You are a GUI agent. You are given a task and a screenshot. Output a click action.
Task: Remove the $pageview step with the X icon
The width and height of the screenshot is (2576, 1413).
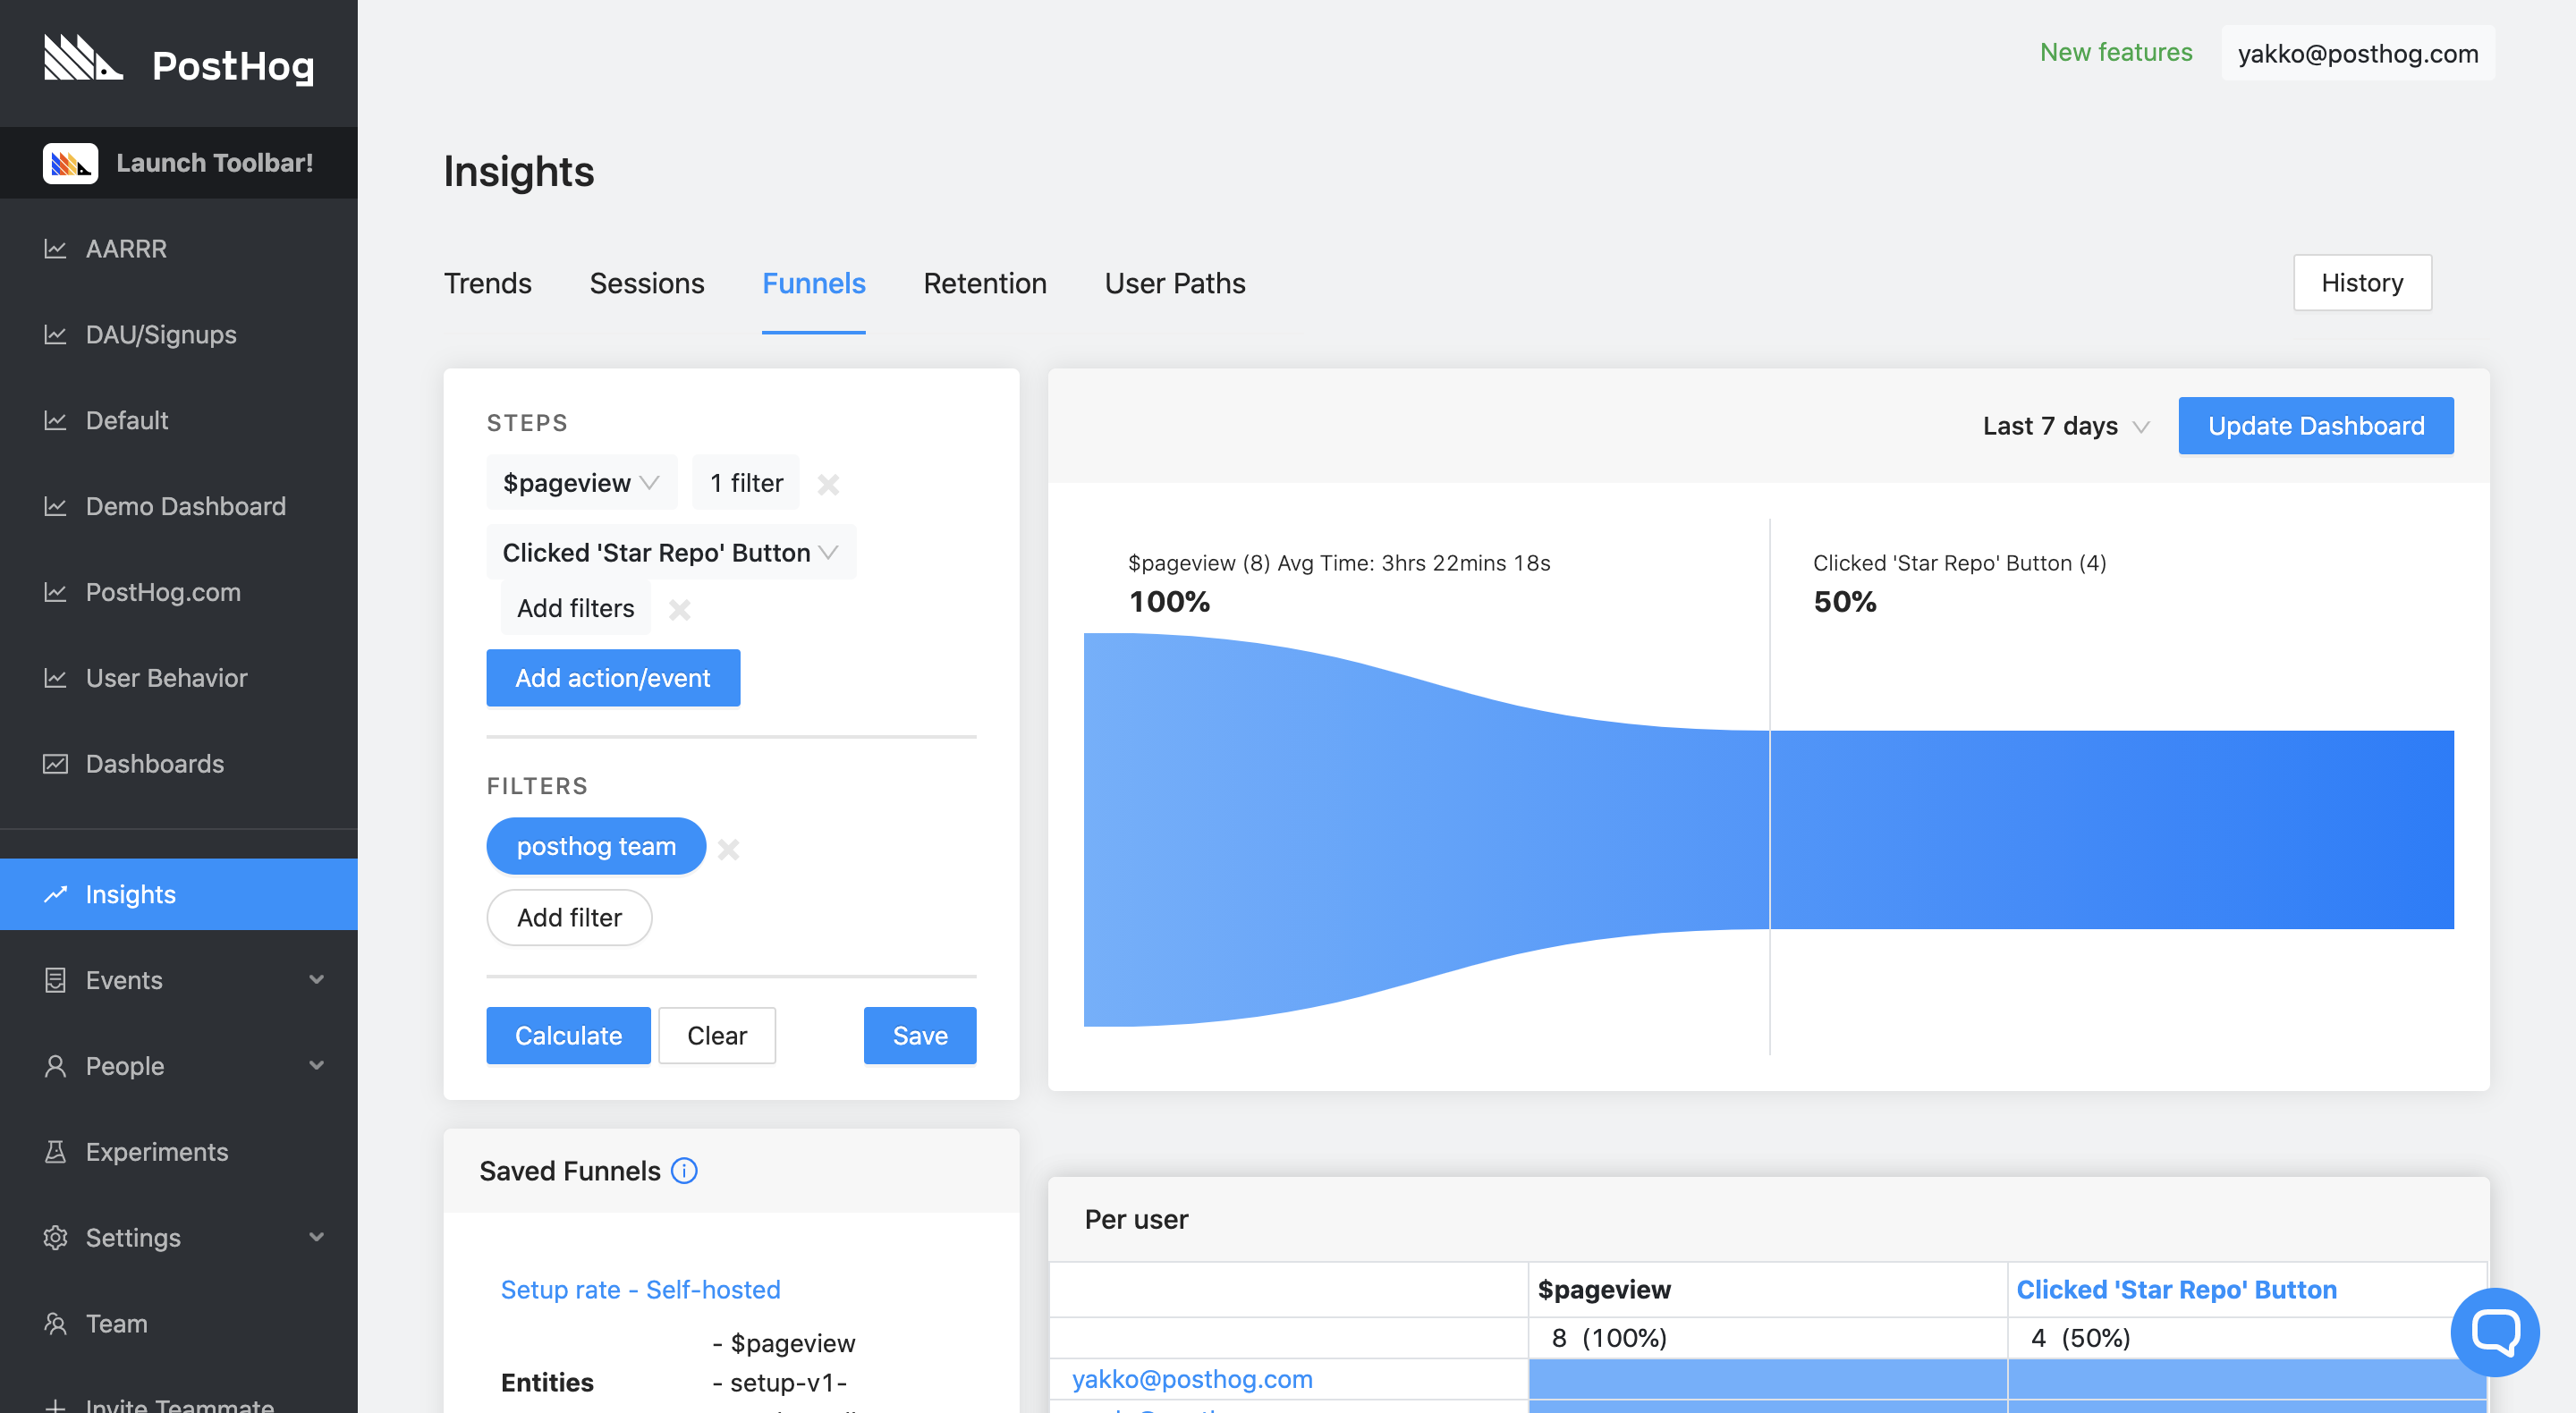[x=828, y=484]
